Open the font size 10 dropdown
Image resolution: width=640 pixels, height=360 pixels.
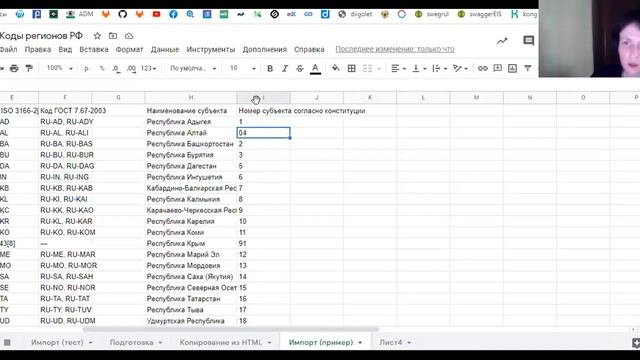pyautogui.click(x=243, y=68)
